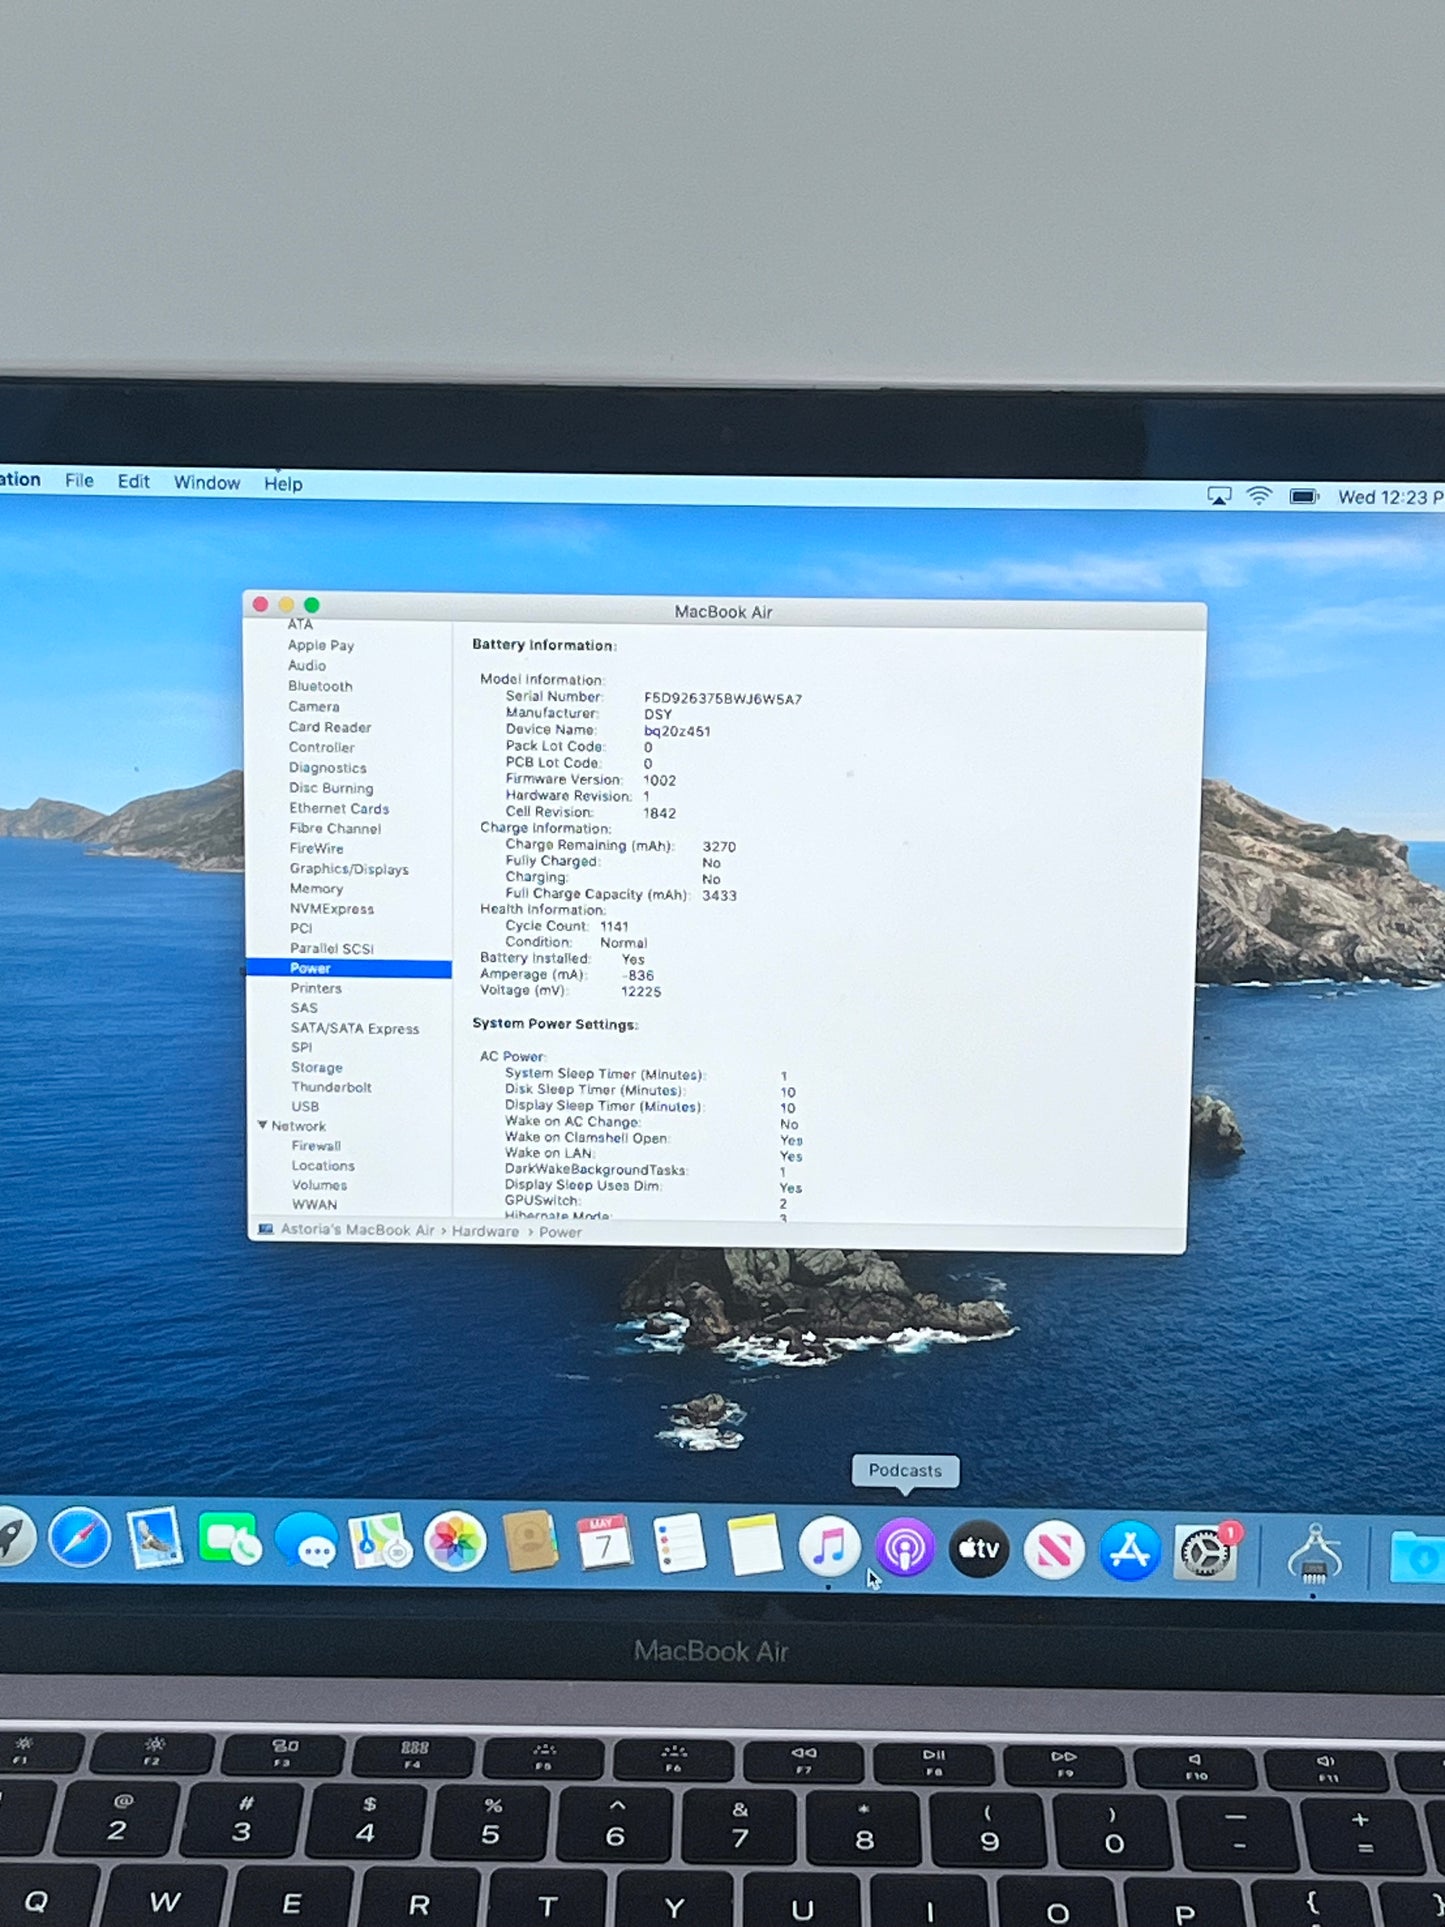Open Safari from the Dock
The height and width of the screenshot is (1927, 1445).
click(79, 1539)
